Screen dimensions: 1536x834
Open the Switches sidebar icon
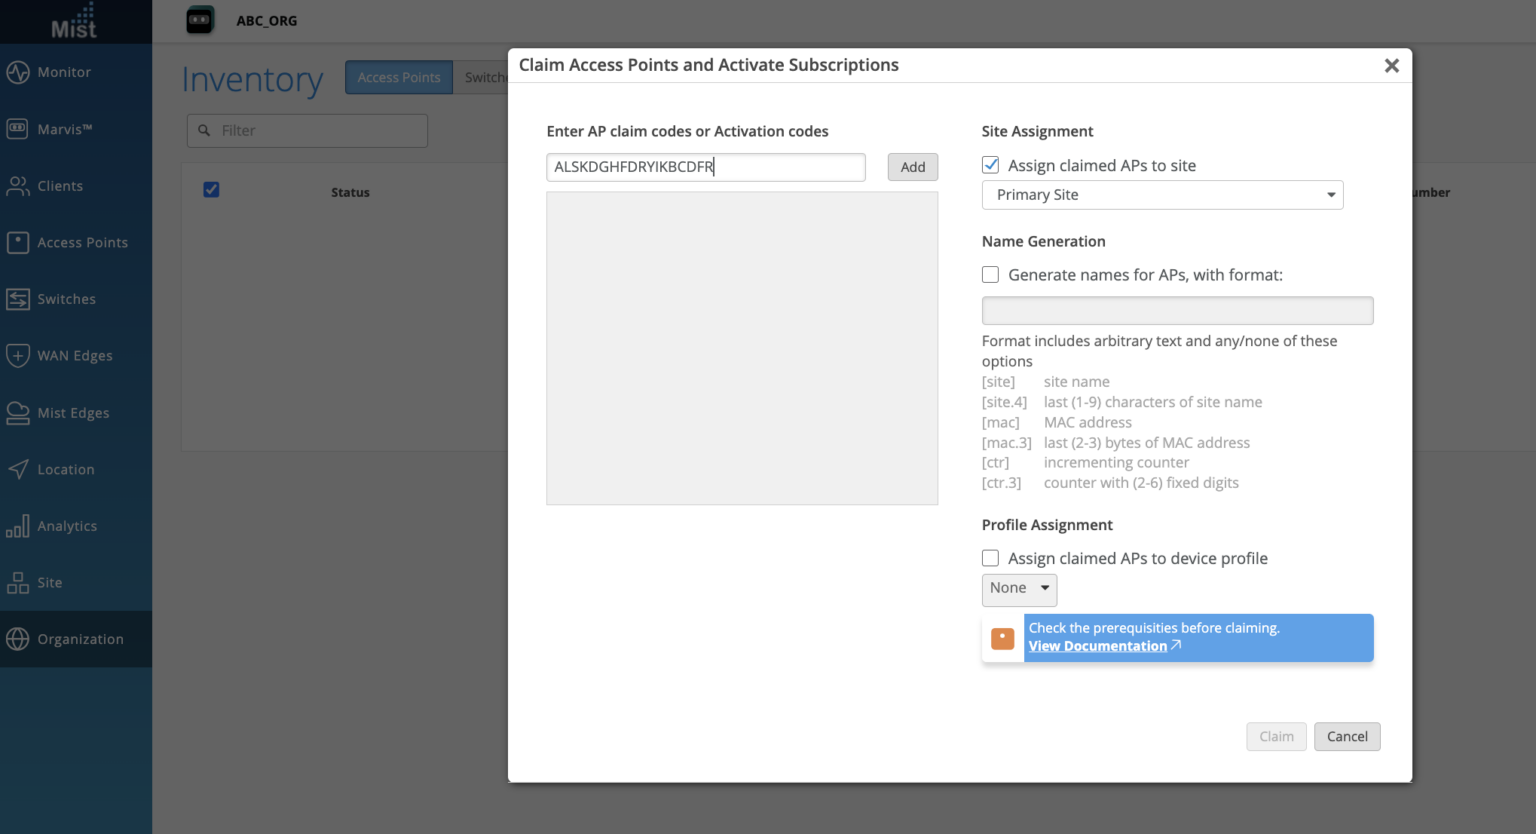tap(18, 299)
